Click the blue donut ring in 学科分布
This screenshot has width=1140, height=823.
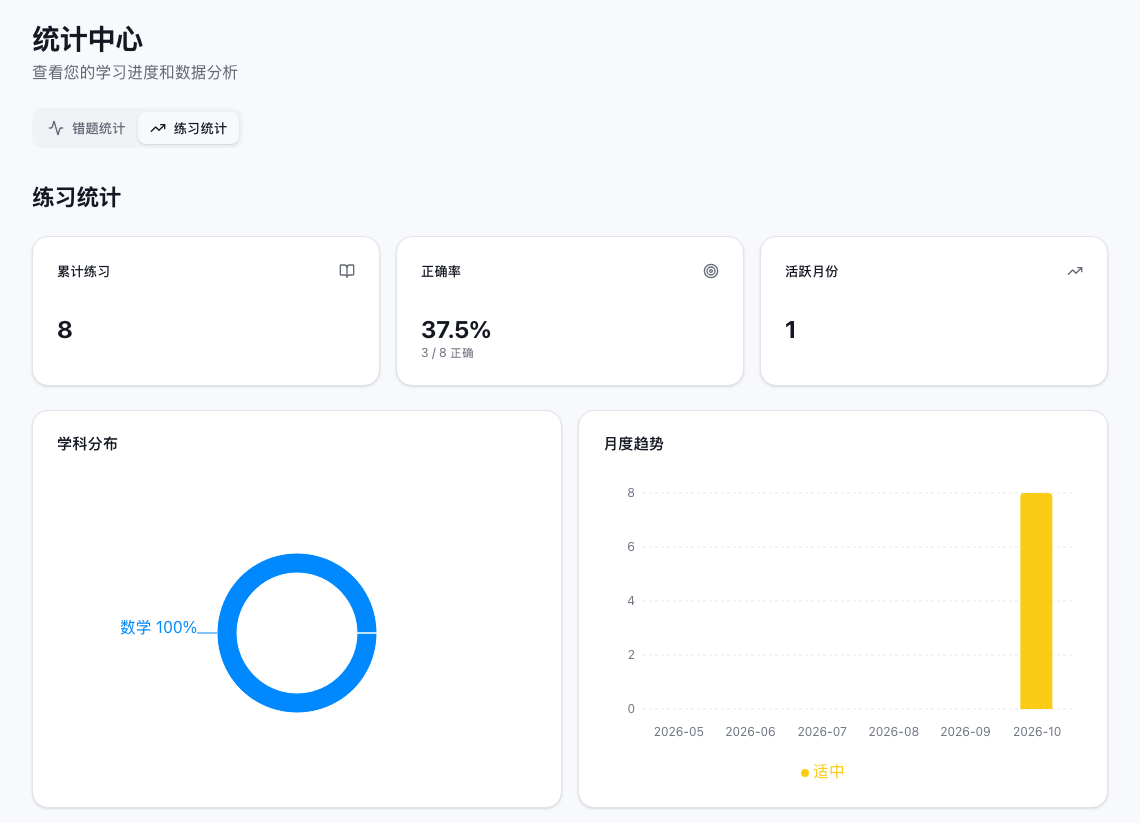pyautogui.click(x=297, y=563)
